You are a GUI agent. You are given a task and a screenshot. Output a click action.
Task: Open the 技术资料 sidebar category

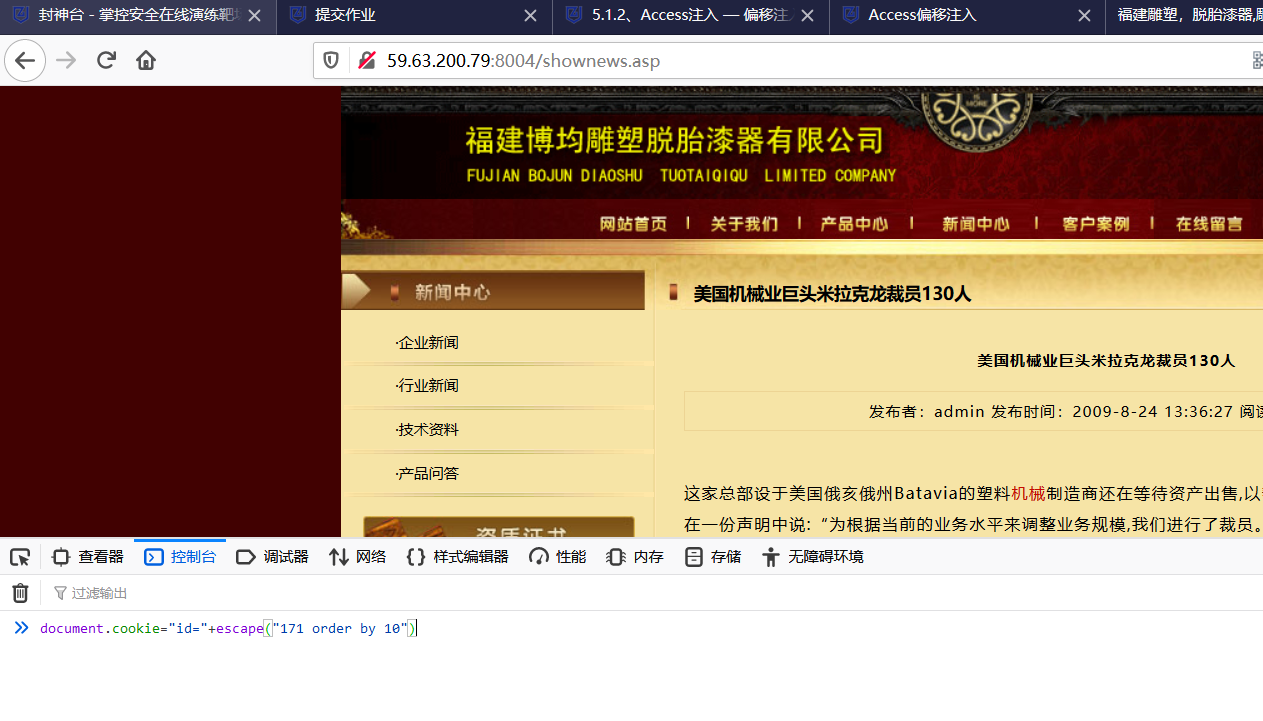427,430
